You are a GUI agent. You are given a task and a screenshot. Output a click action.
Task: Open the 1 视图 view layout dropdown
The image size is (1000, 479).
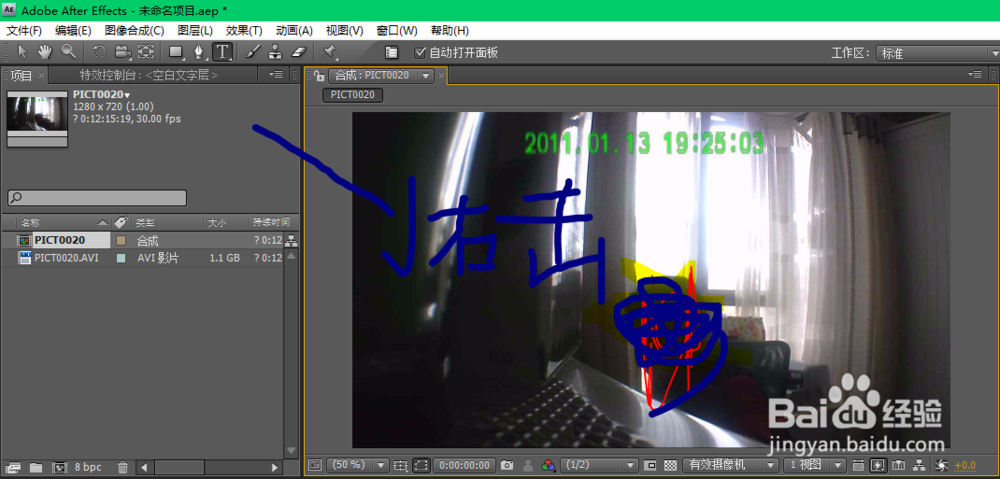click(x=815, y=465)
